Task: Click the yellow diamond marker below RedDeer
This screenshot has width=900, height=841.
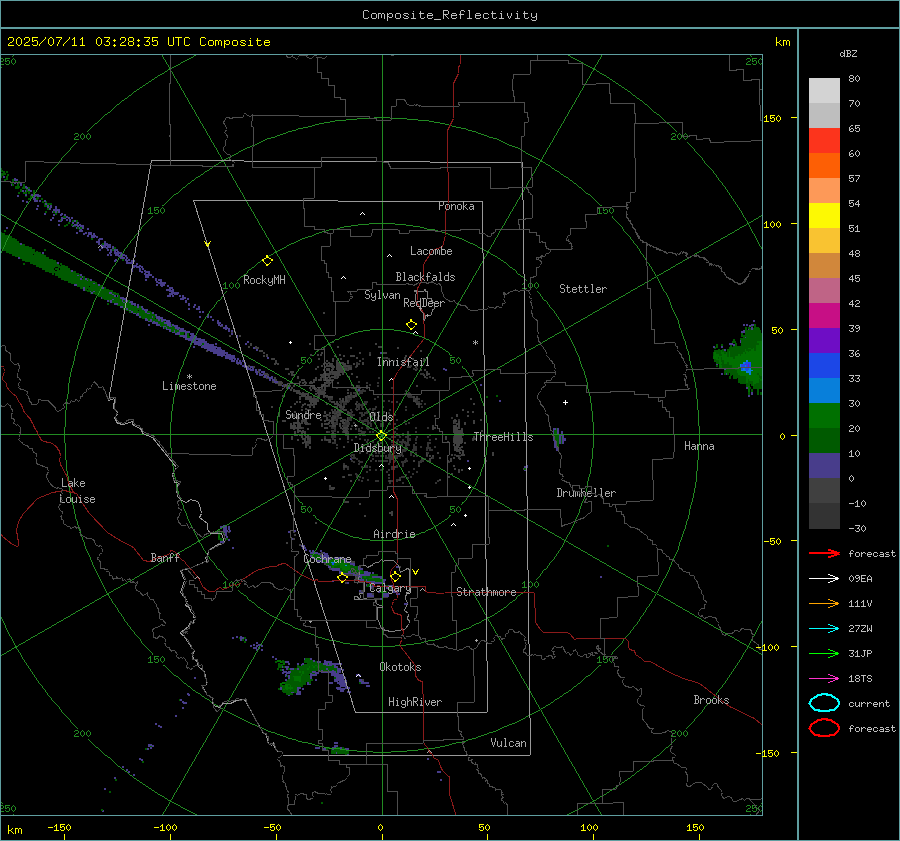Action: pos(411,325)
